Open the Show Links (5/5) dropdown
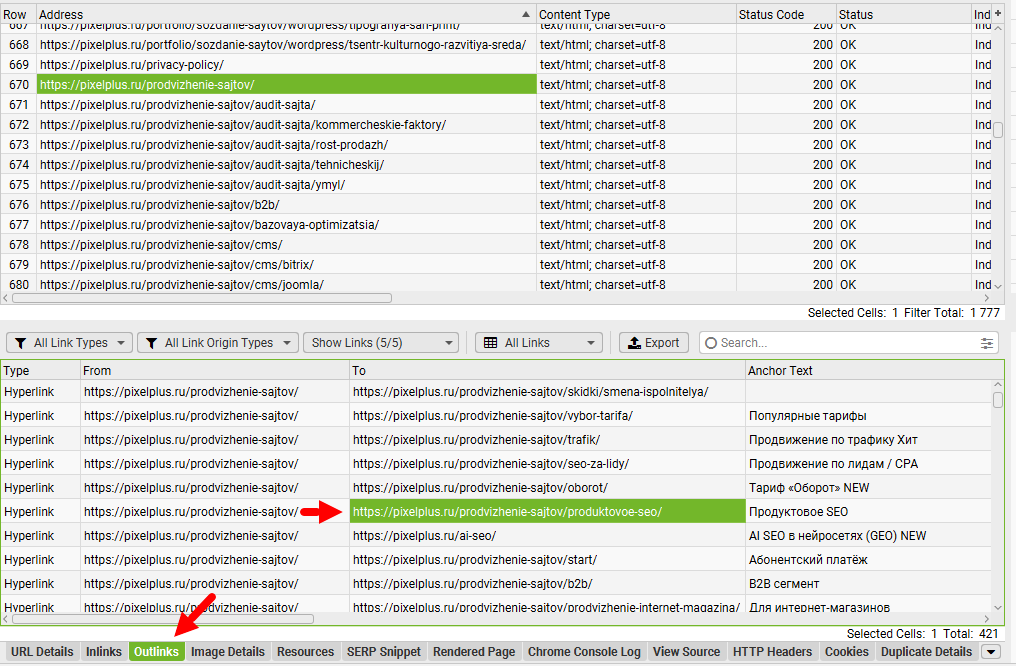Image resolution: width=1016 pixels, height=666 pixels. pos(380,343)
